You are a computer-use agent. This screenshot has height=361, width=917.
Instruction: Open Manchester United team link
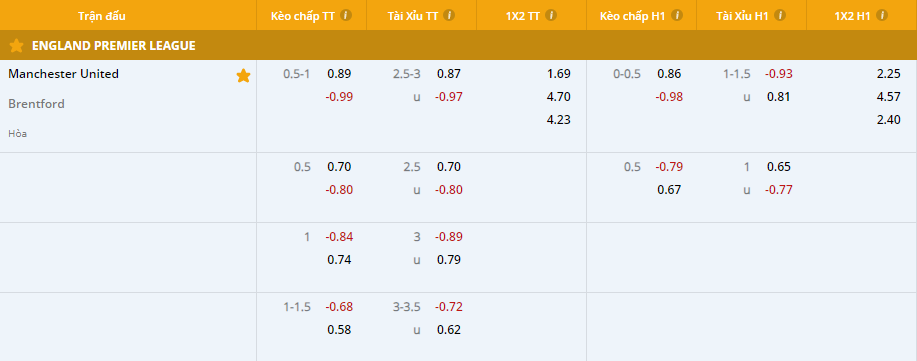63,74
